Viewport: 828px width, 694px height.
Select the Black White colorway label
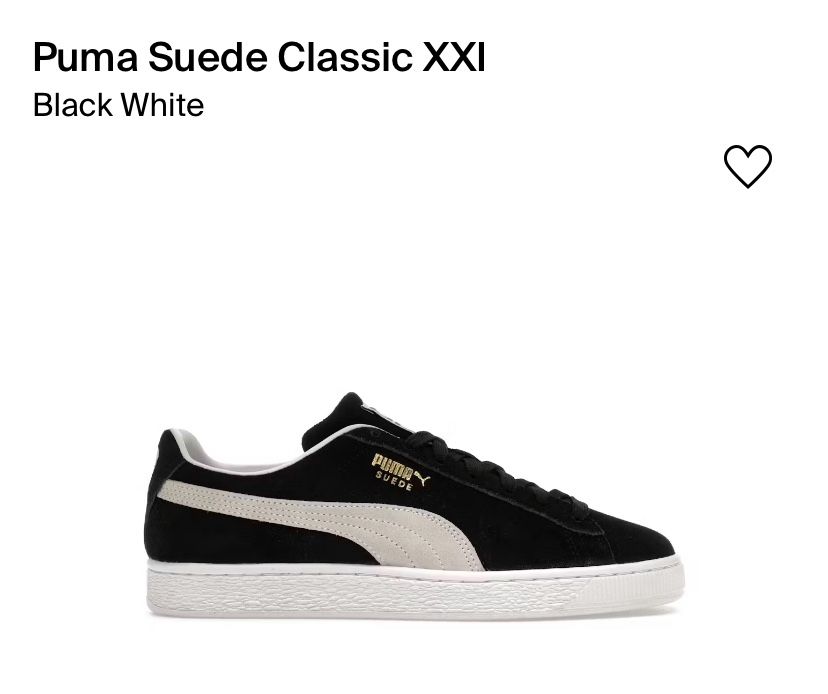click(x=118, y=105)
